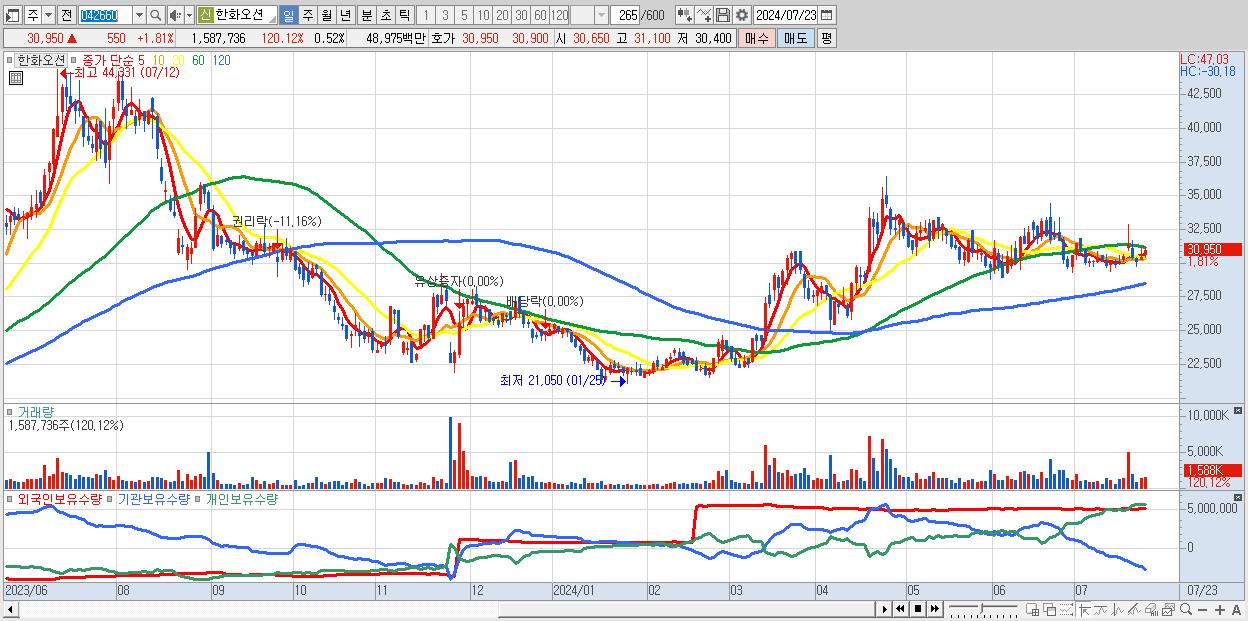Click the fast-forward button in the bottom toolbar
The height and width of the screenshot is (621, 1248).
[934, 609]
